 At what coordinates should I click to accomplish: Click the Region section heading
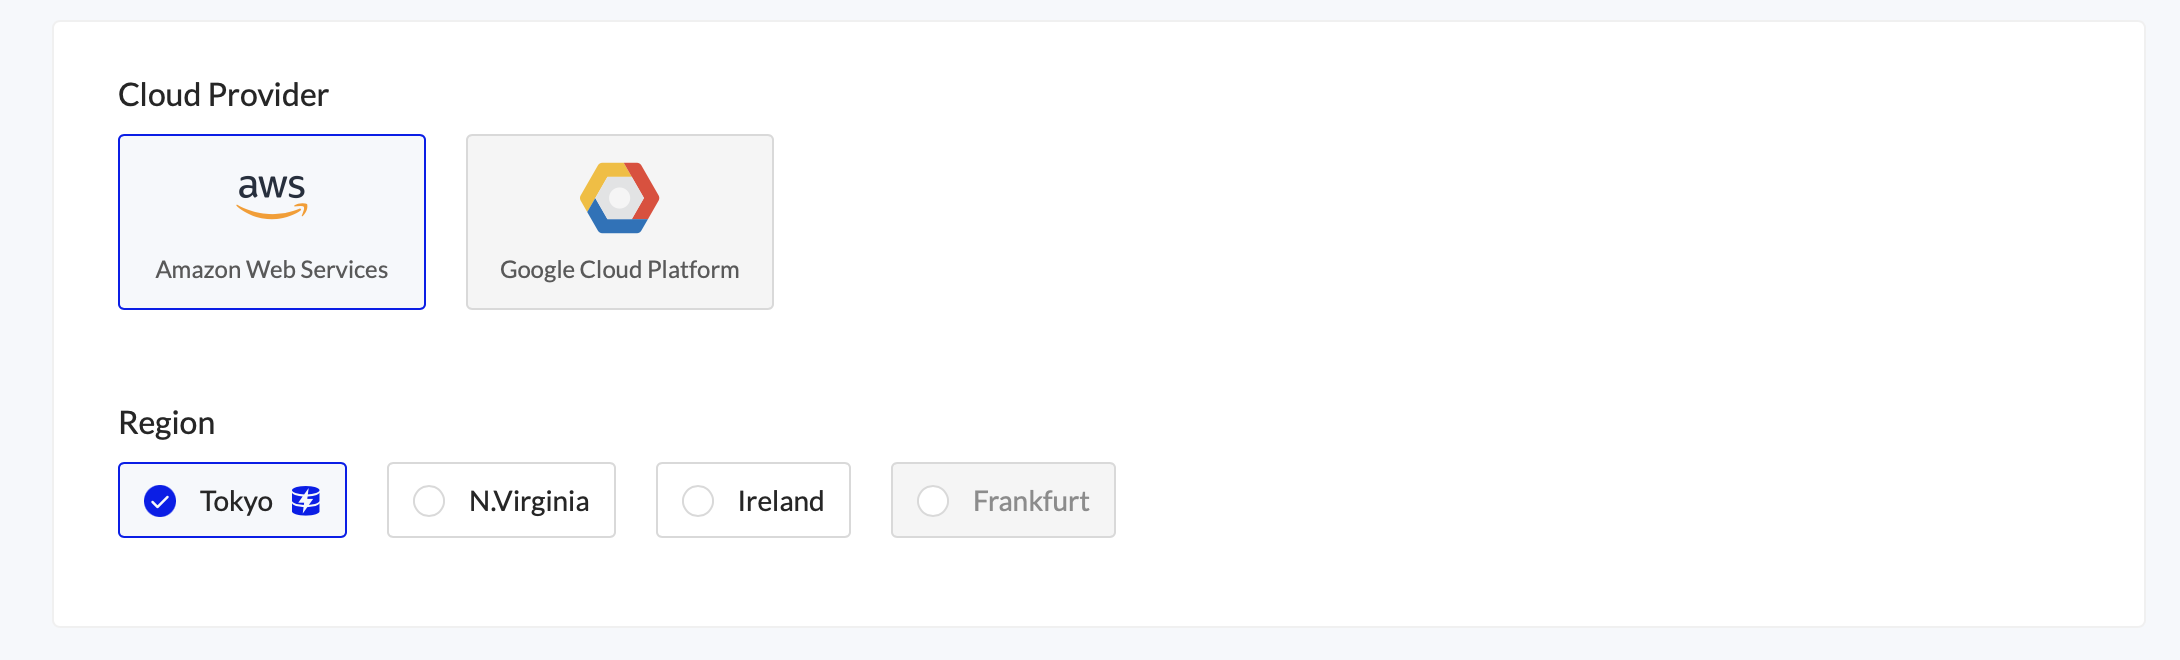point(166,423)
